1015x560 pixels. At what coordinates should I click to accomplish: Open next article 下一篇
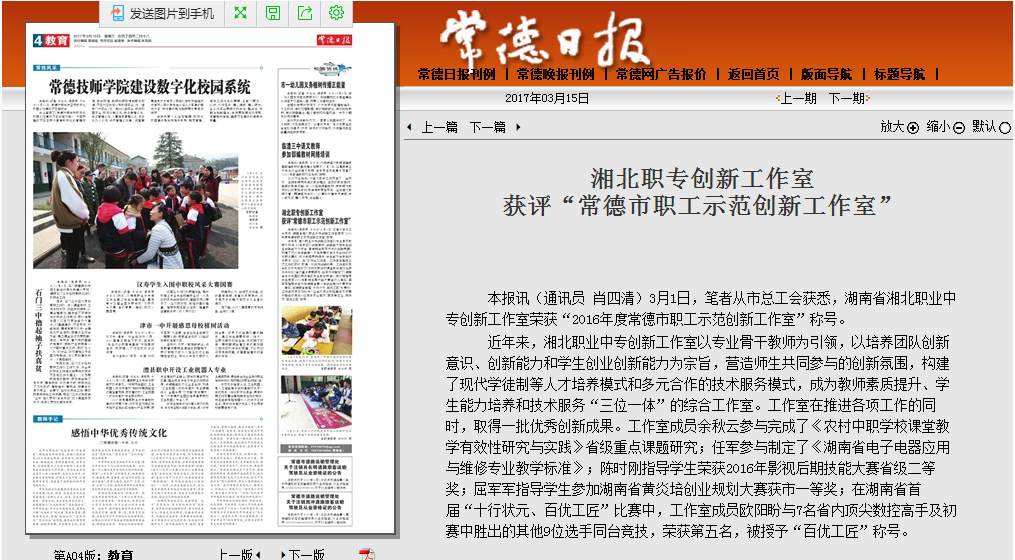tap(487, 128)
